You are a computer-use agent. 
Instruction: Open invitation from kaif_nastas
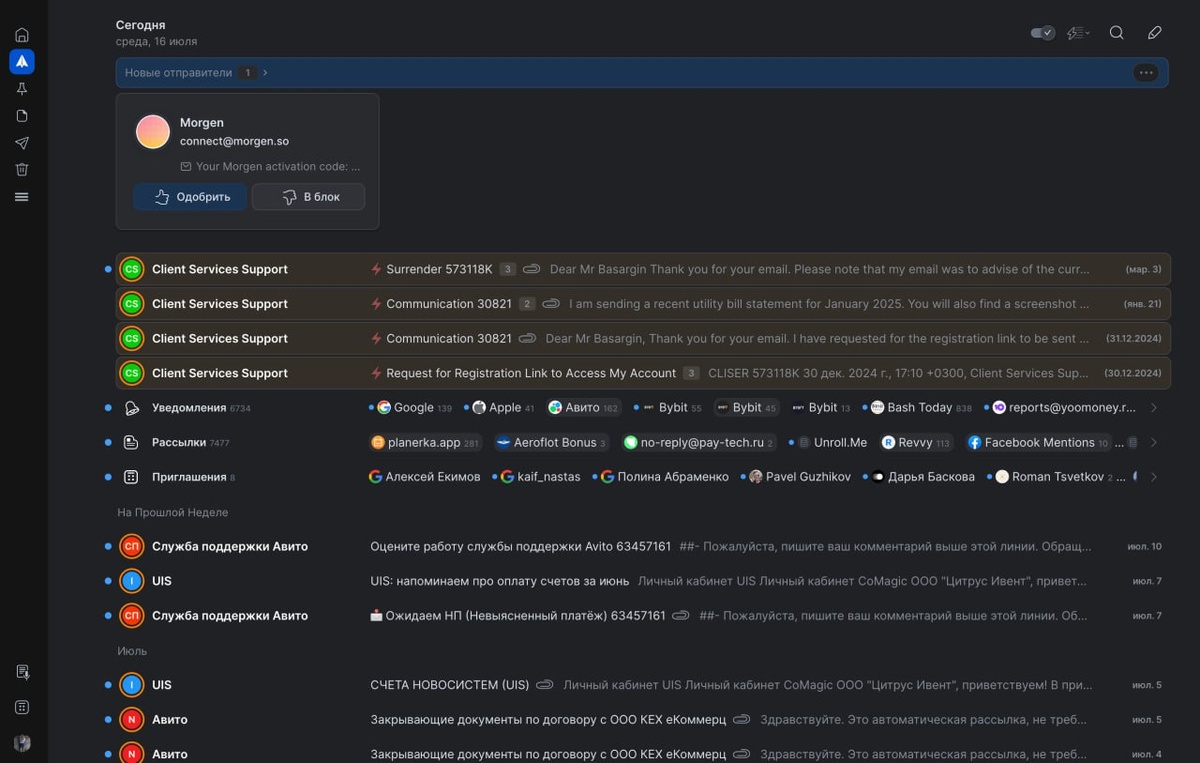click(x=540, y=477)
